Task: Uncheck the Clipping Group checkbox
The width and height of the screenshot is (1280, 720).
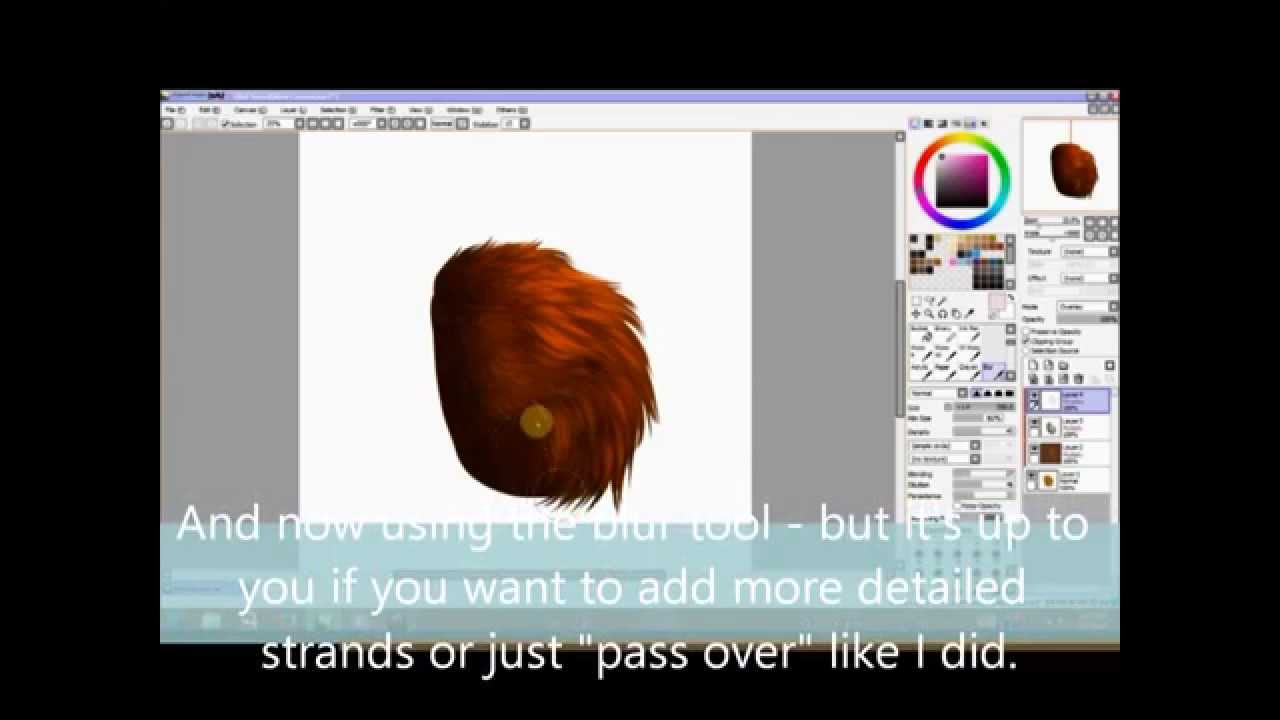Action: click(1027, 341)
